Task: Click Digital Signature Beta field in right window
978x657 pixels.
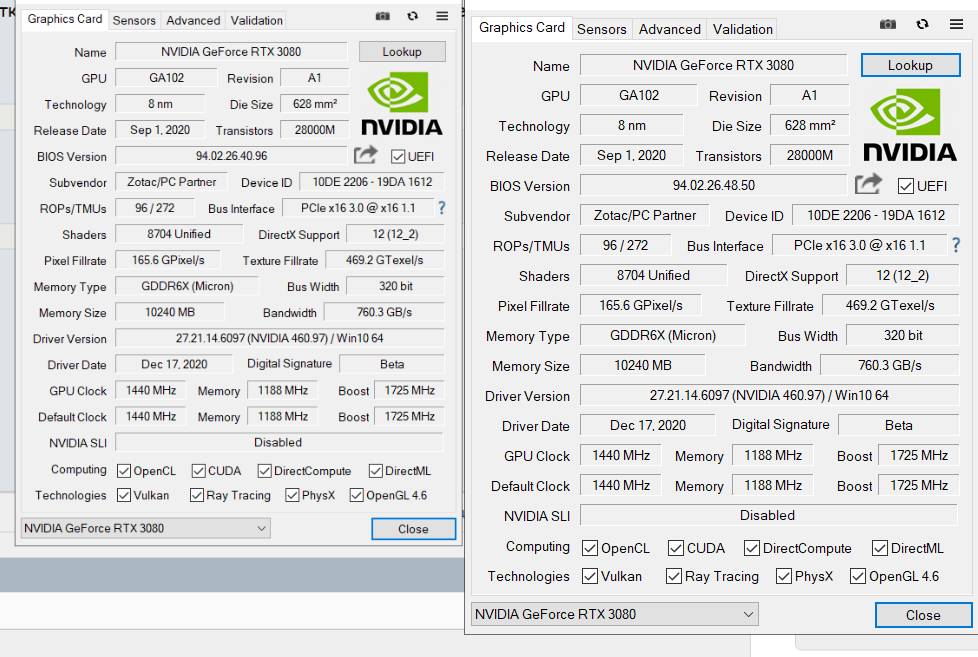Action: (898, 426)
